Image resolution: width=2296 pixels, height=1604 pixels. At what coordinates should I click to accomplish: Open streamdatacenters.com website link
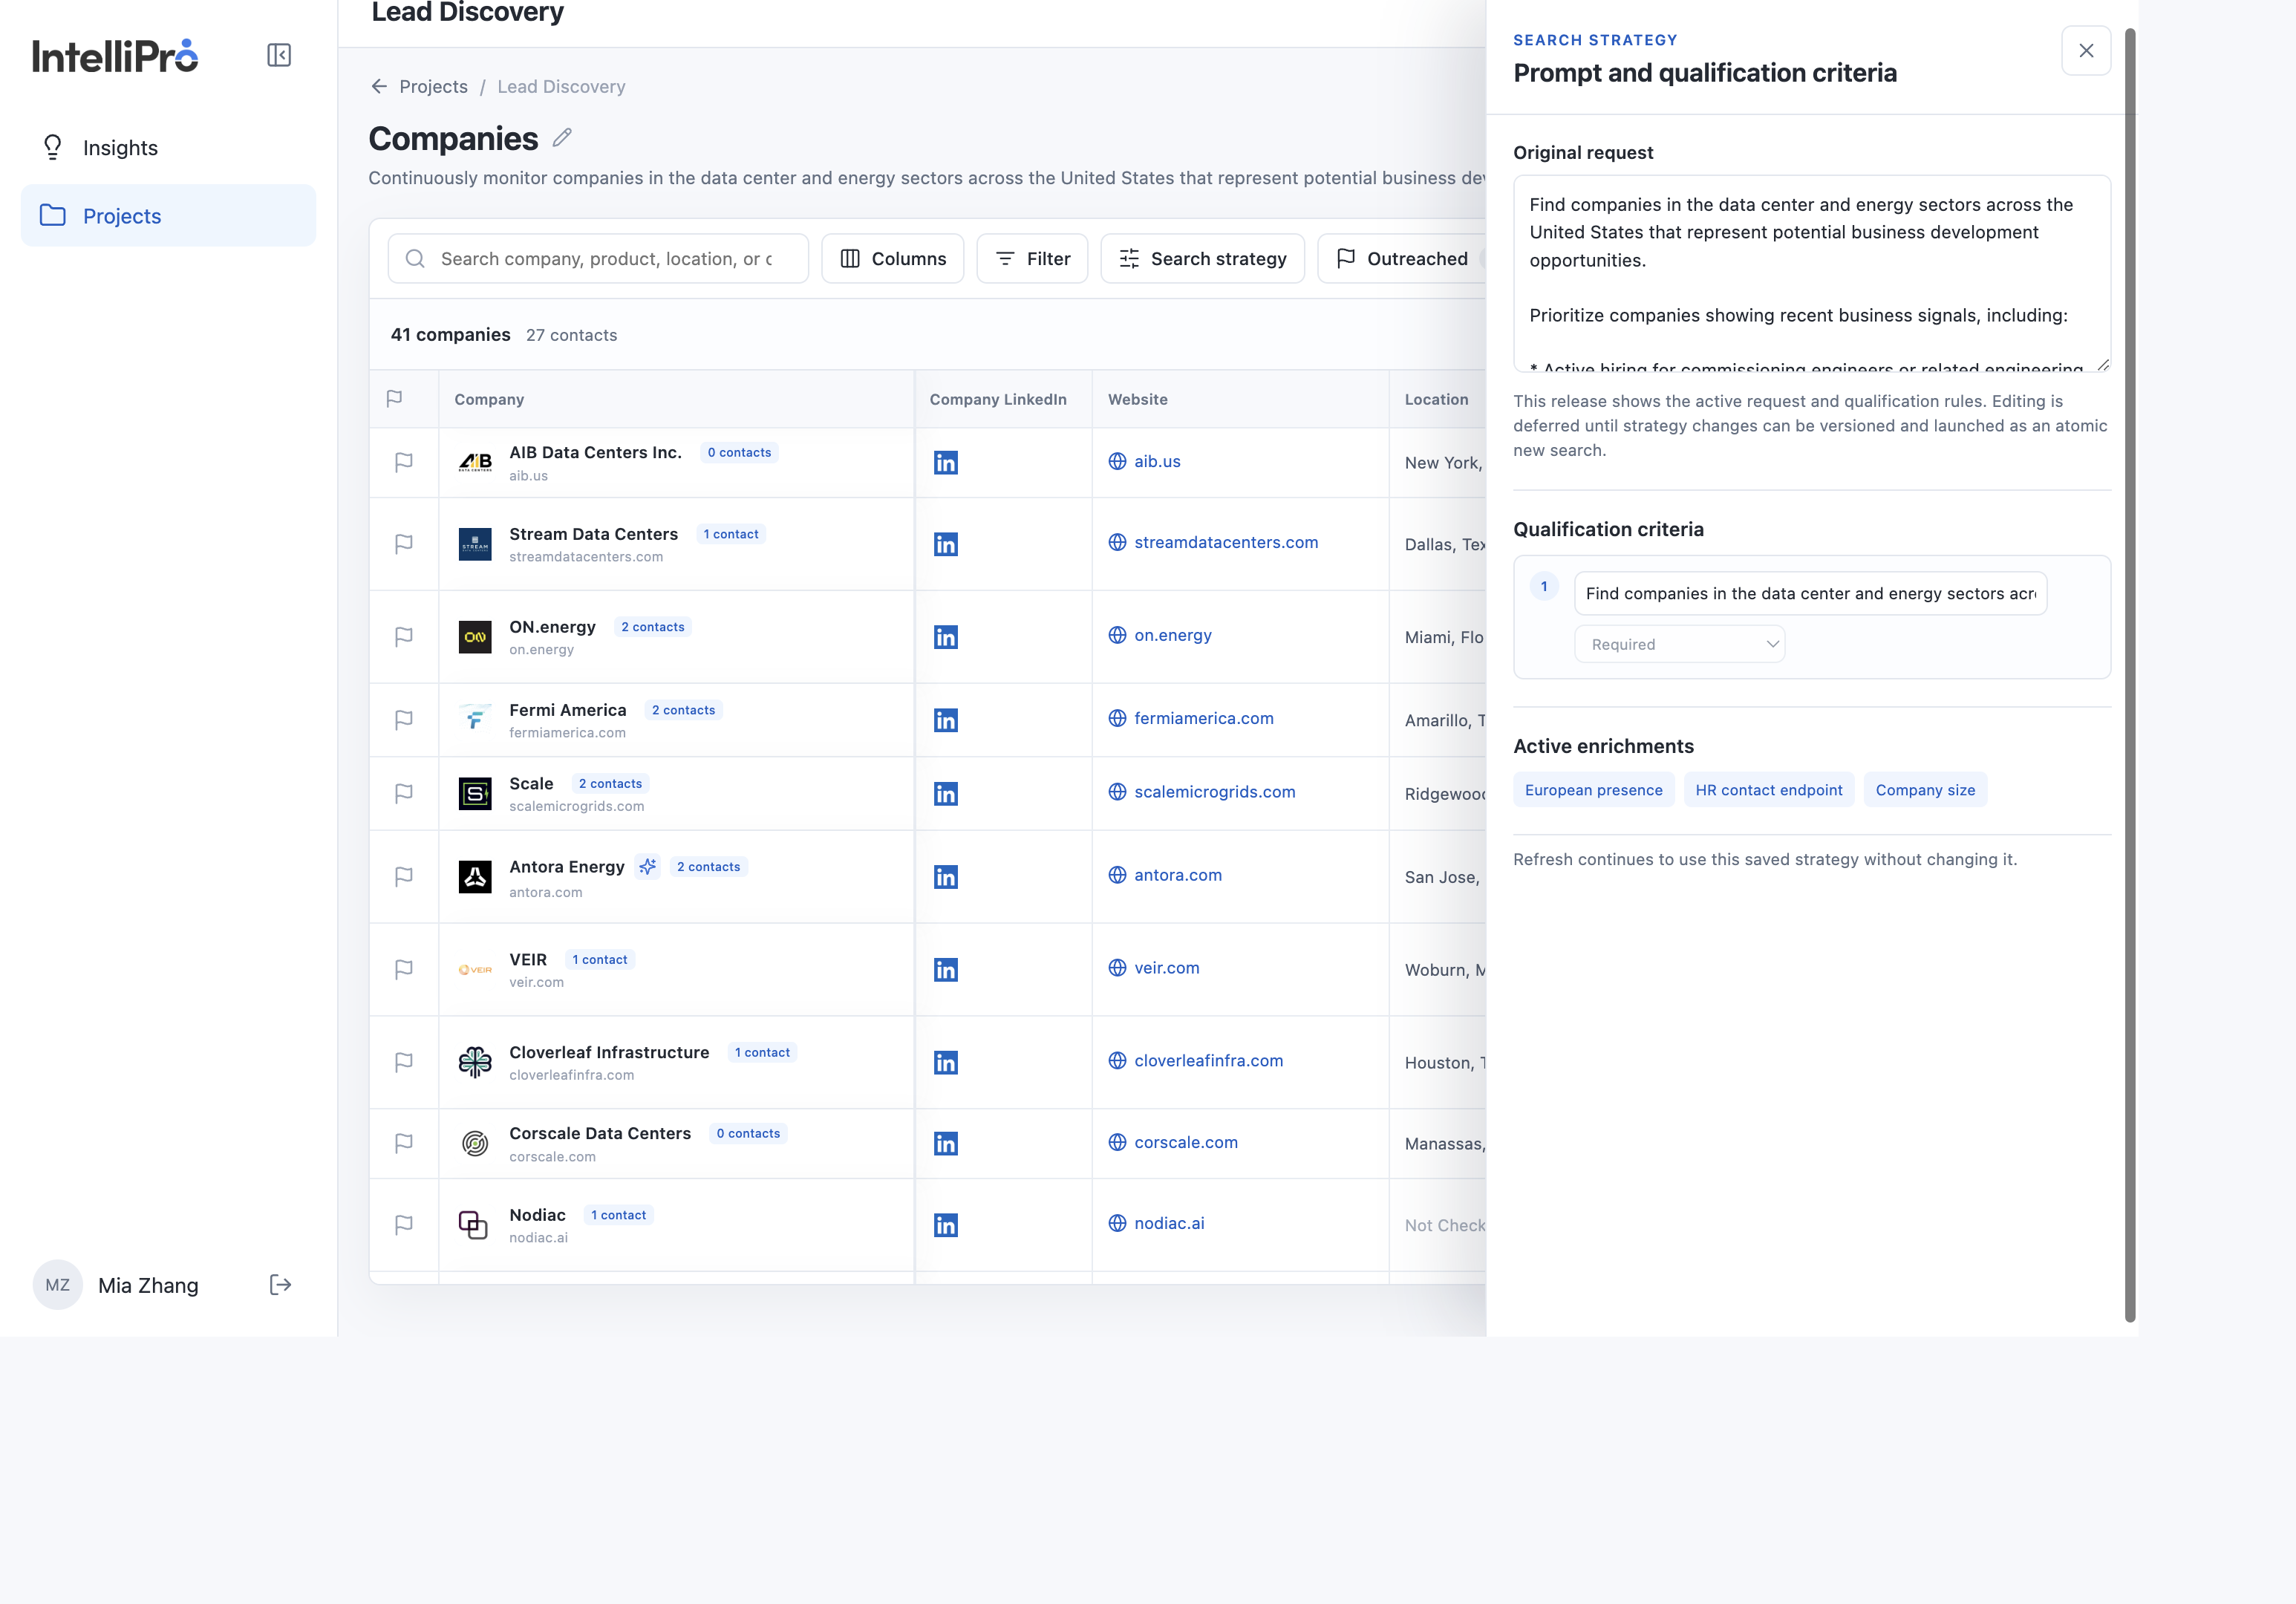coord(1226,542)
